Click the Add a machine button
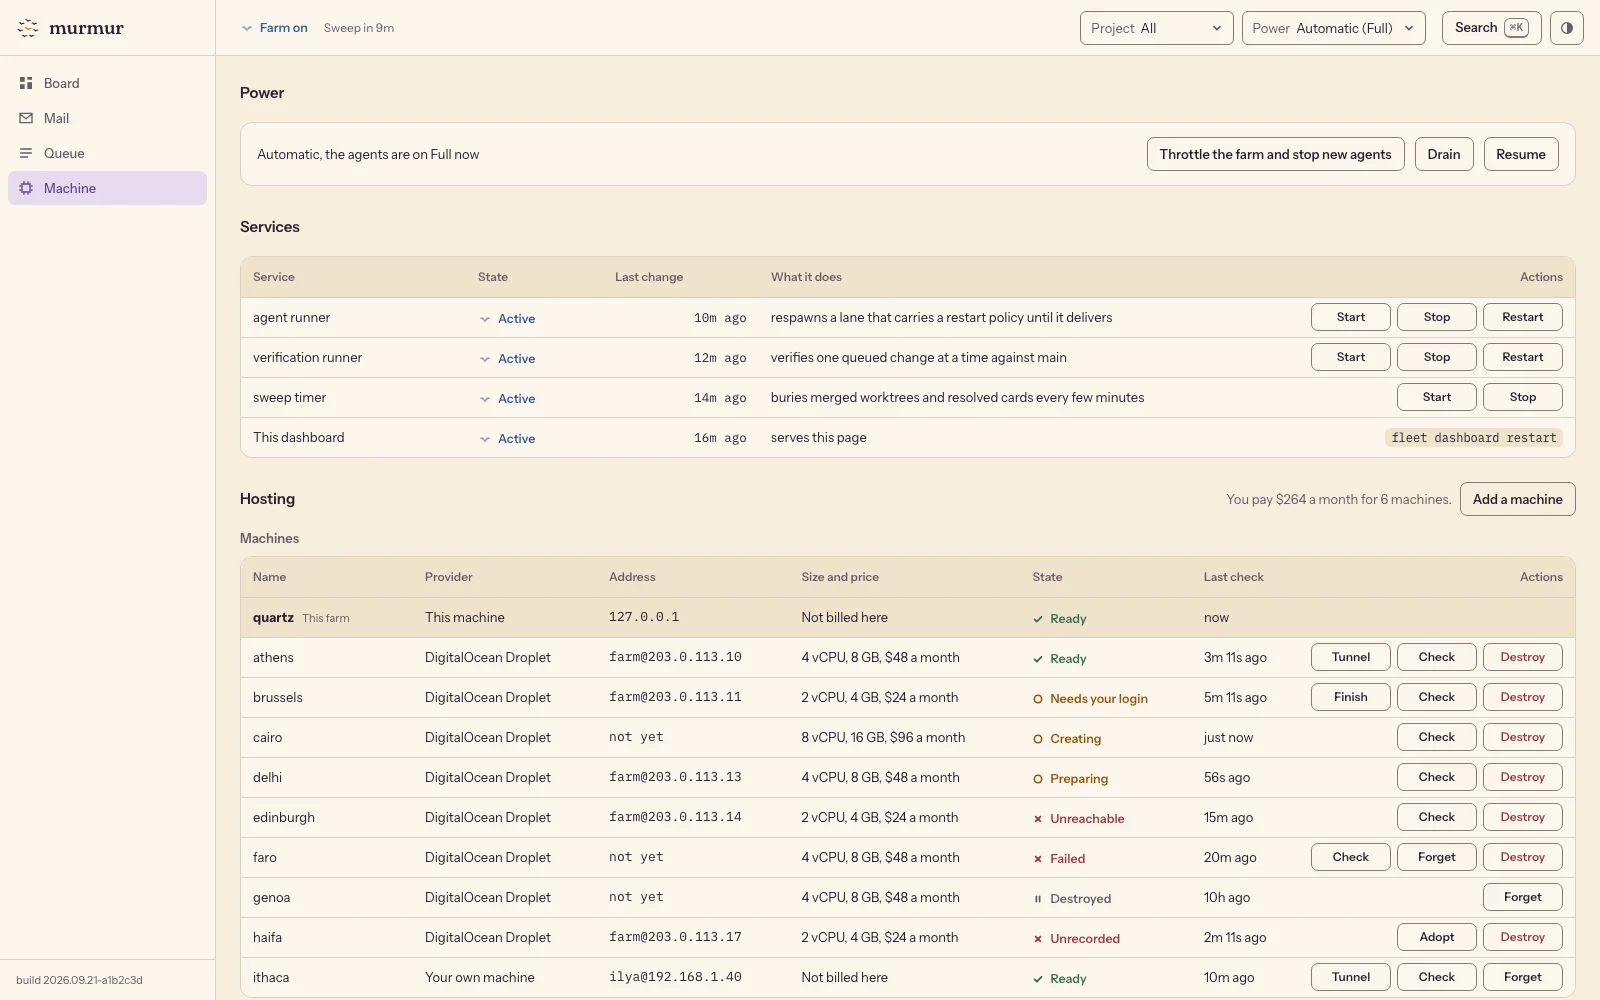The height and width of the screenshot is (1000, 1600). pyautogui.click(x=1518, y=499)
